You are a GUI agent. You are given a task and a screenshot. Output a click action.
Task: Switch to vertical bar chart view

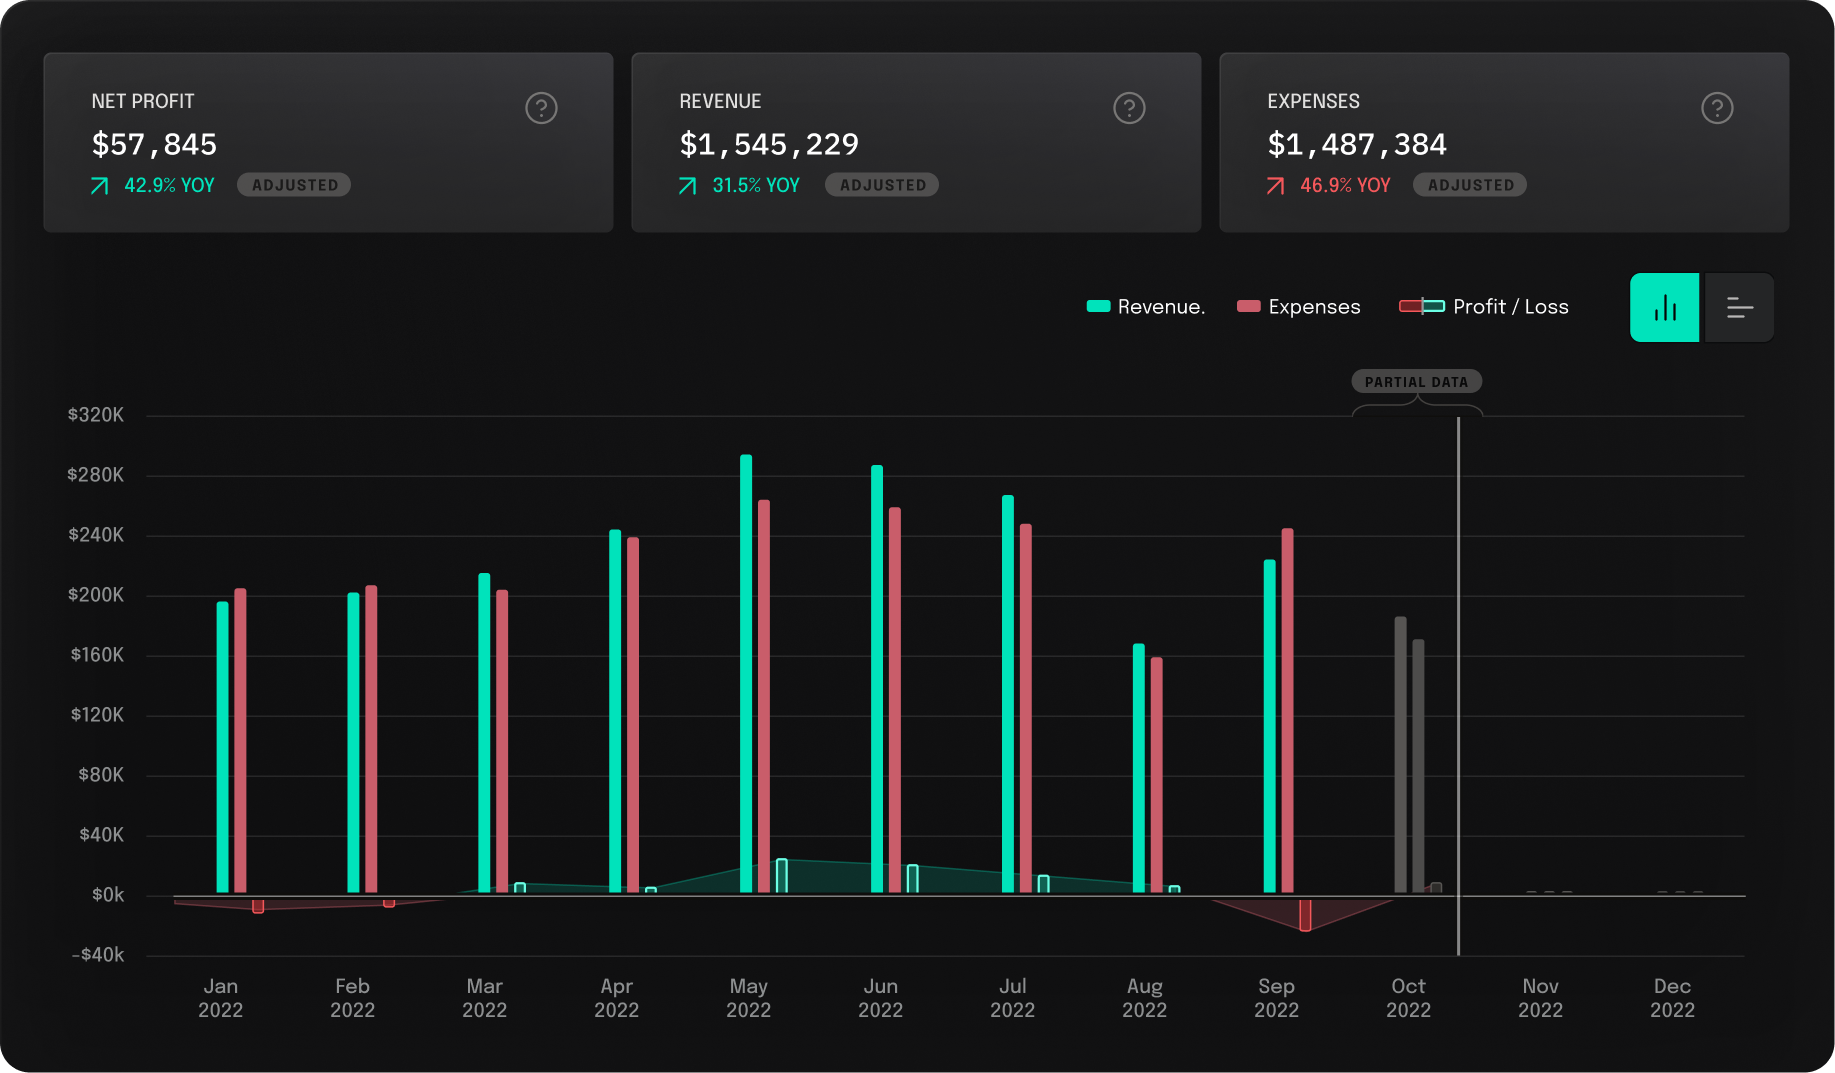[1664, 308]
